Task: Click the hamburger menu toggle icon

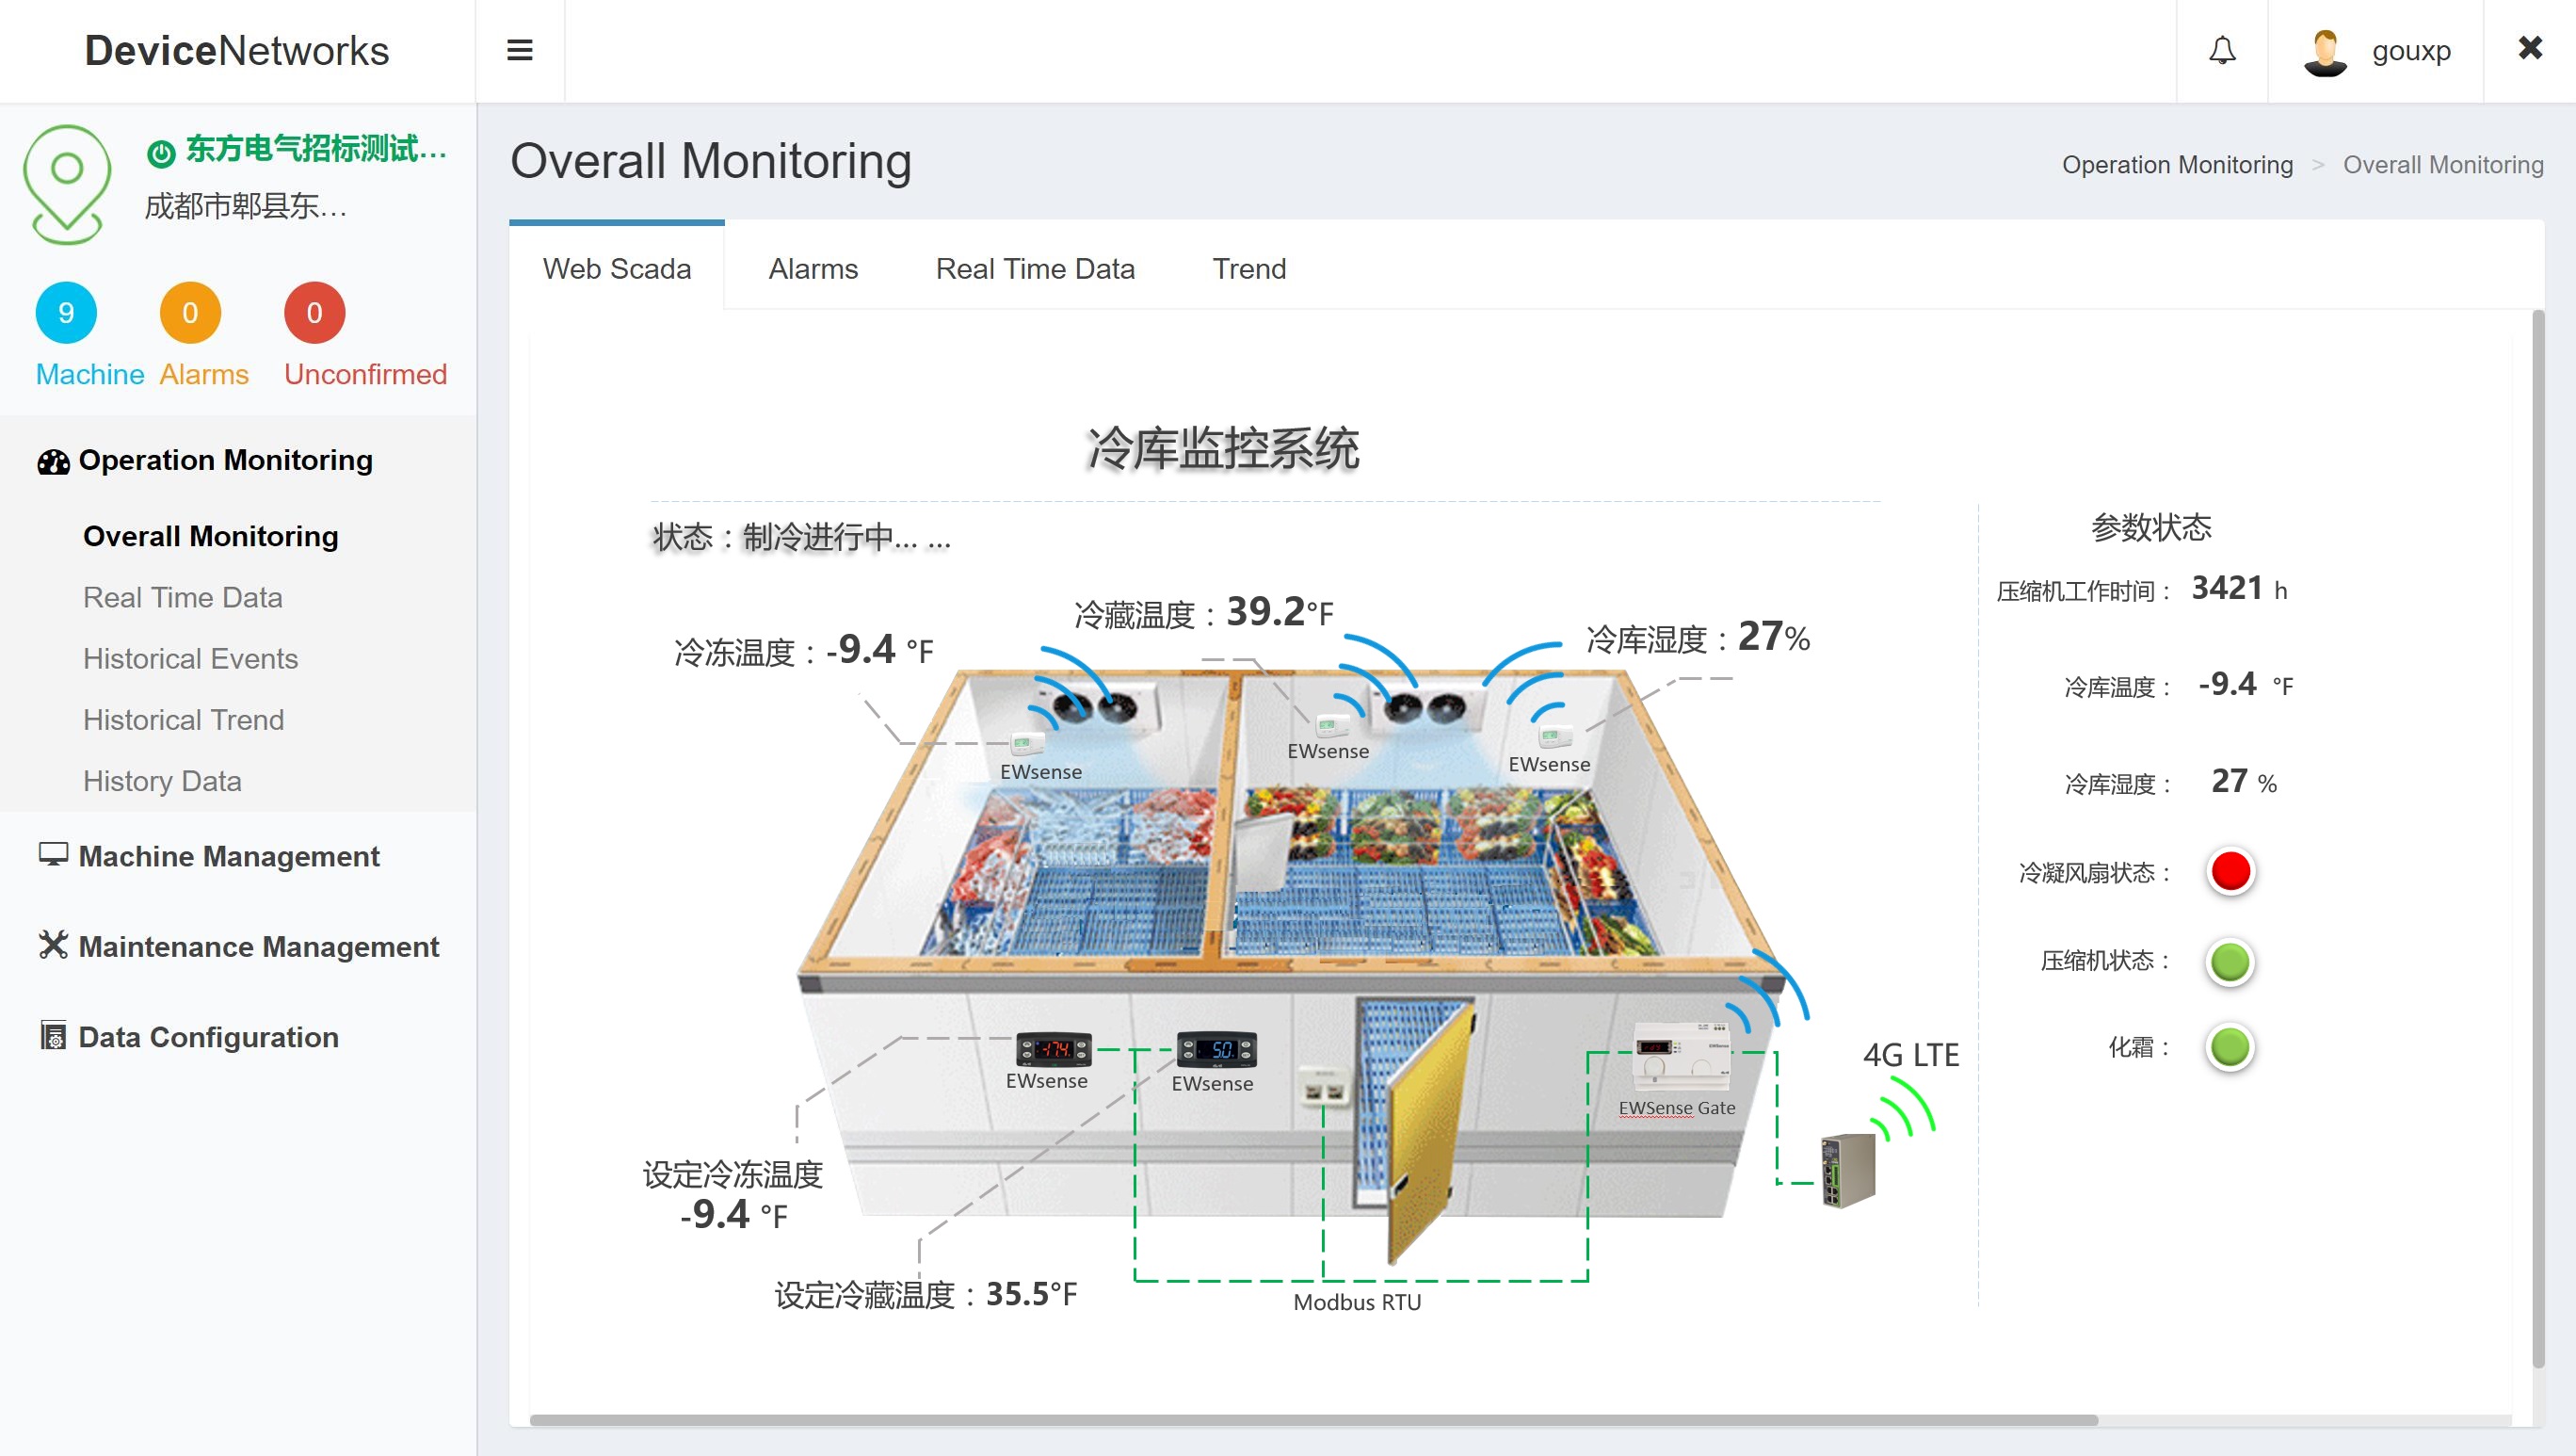Action: coord(519,50)
